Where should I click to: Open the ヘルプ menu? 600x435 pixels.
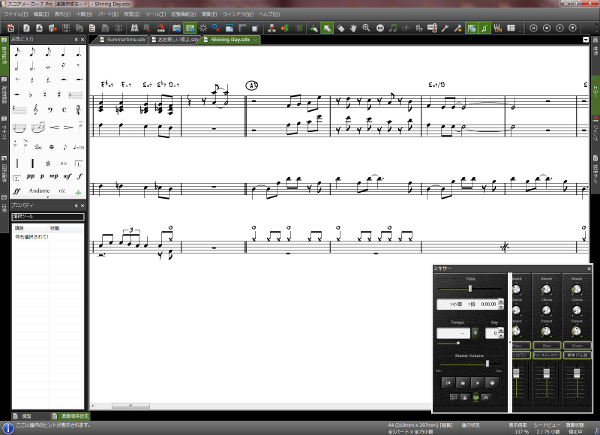pos(269,14)
